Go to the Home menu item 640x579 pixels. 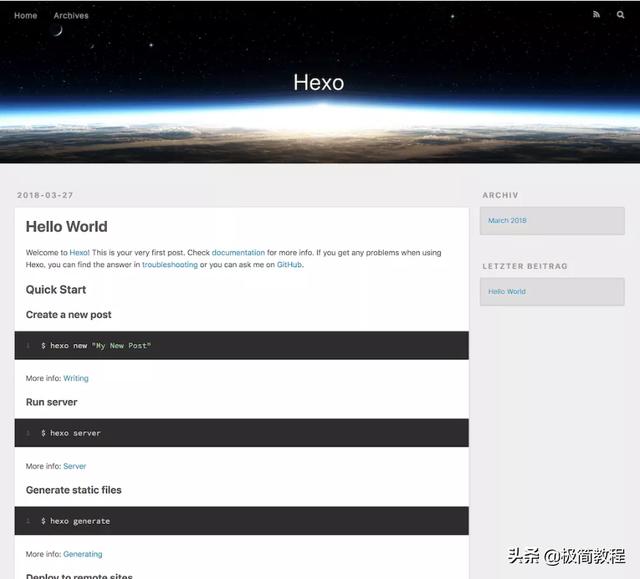[x=26, y=16]
